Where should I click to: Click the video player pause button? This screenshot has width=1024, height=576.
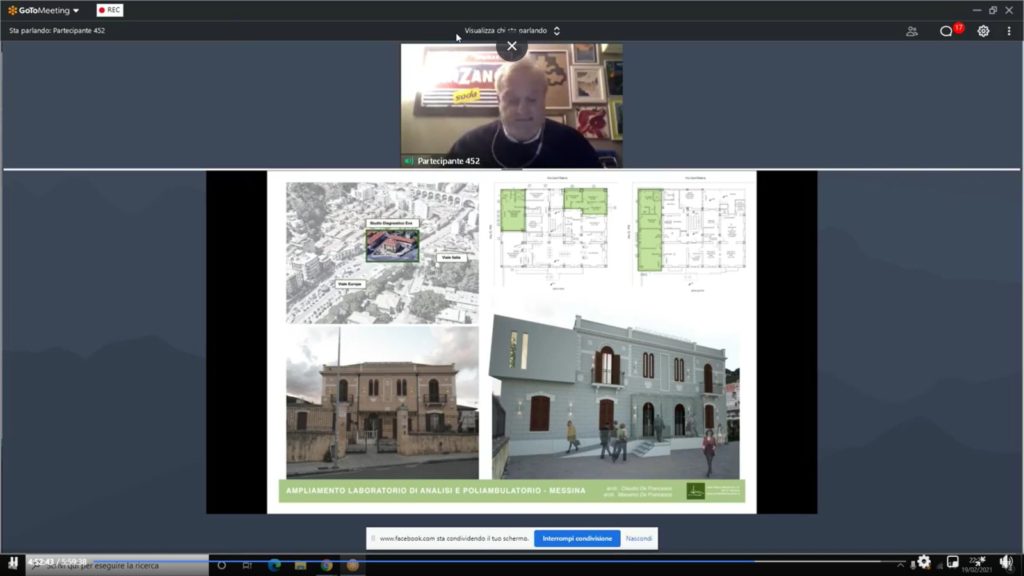click(13, 563)
